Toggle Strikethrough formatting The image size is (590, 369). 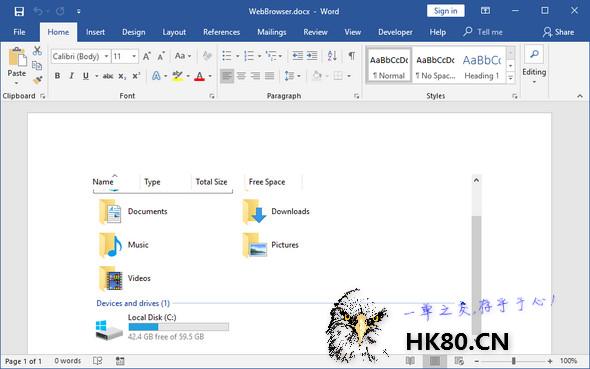click(x=108, y=76)
